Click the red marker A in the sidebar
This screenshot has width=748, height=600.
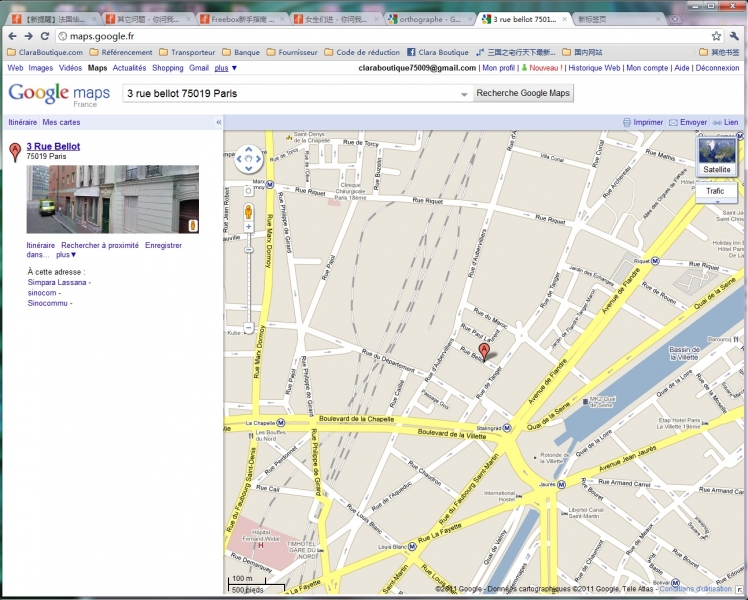[15, 152]
